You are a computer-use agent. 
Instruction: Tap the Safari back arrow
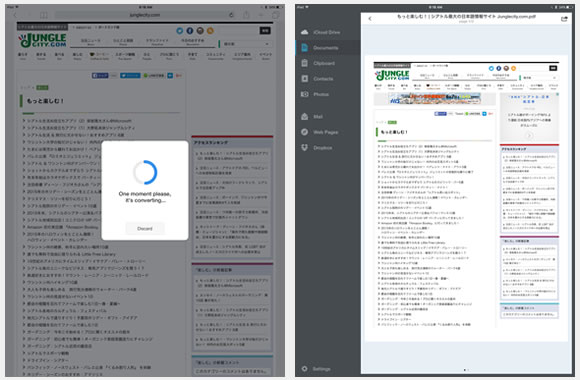15,15
